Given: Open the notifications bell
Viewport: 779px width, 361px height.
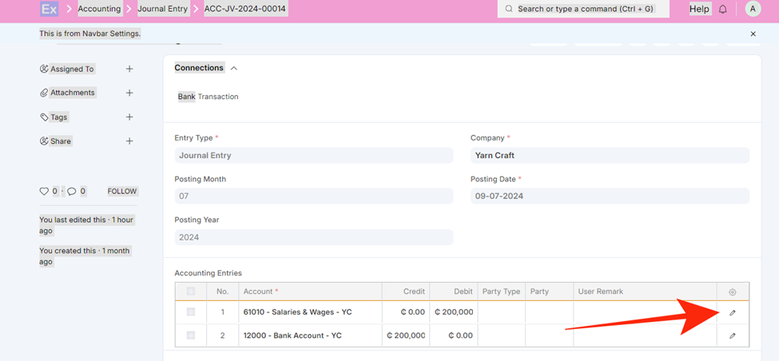Looking at the screenshot, I should (x=723, y=9).
